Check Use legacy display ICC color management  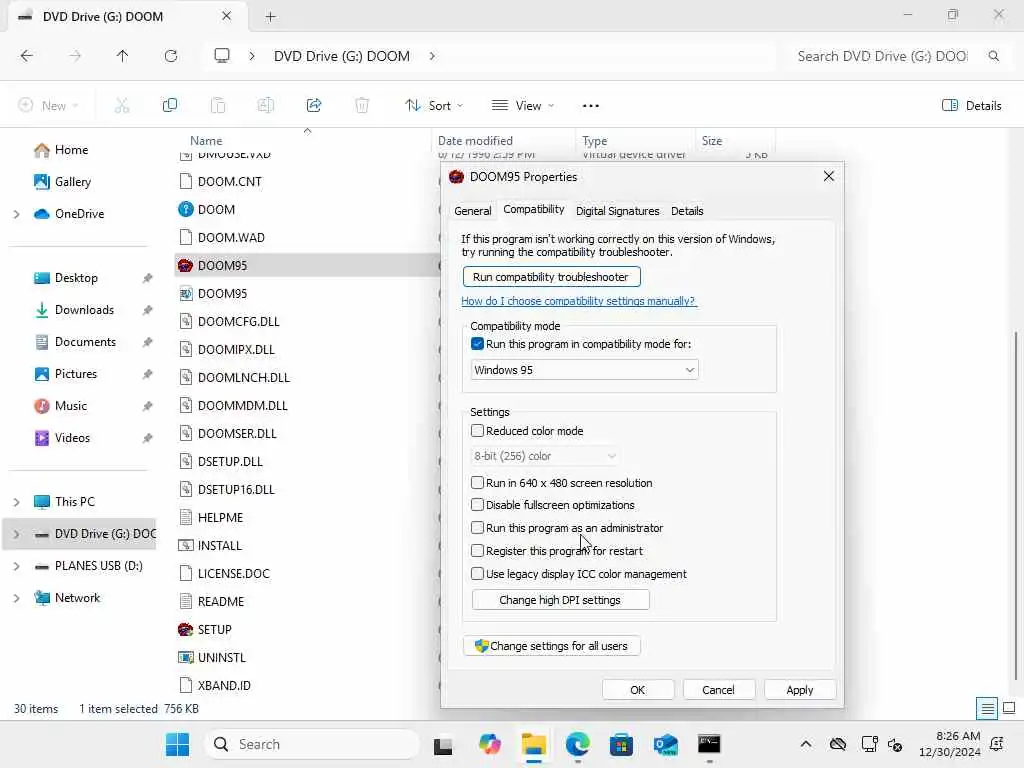(x=477, y=574)
